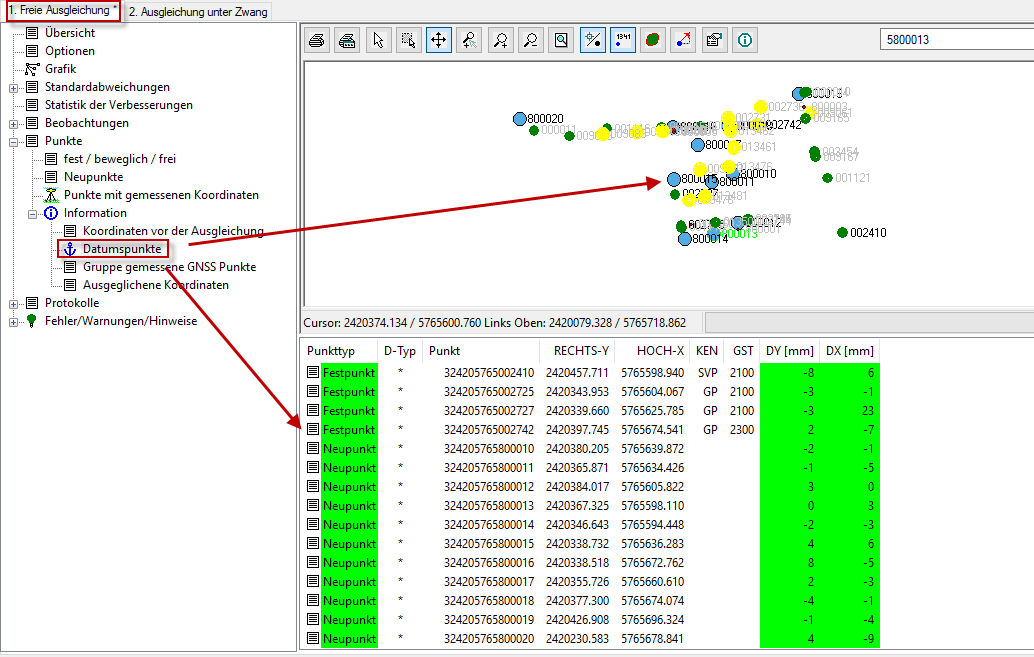Screen dimensions: 1034x657
Task: Collapse the Punkte tree node
Action: (x=13, y=141)
